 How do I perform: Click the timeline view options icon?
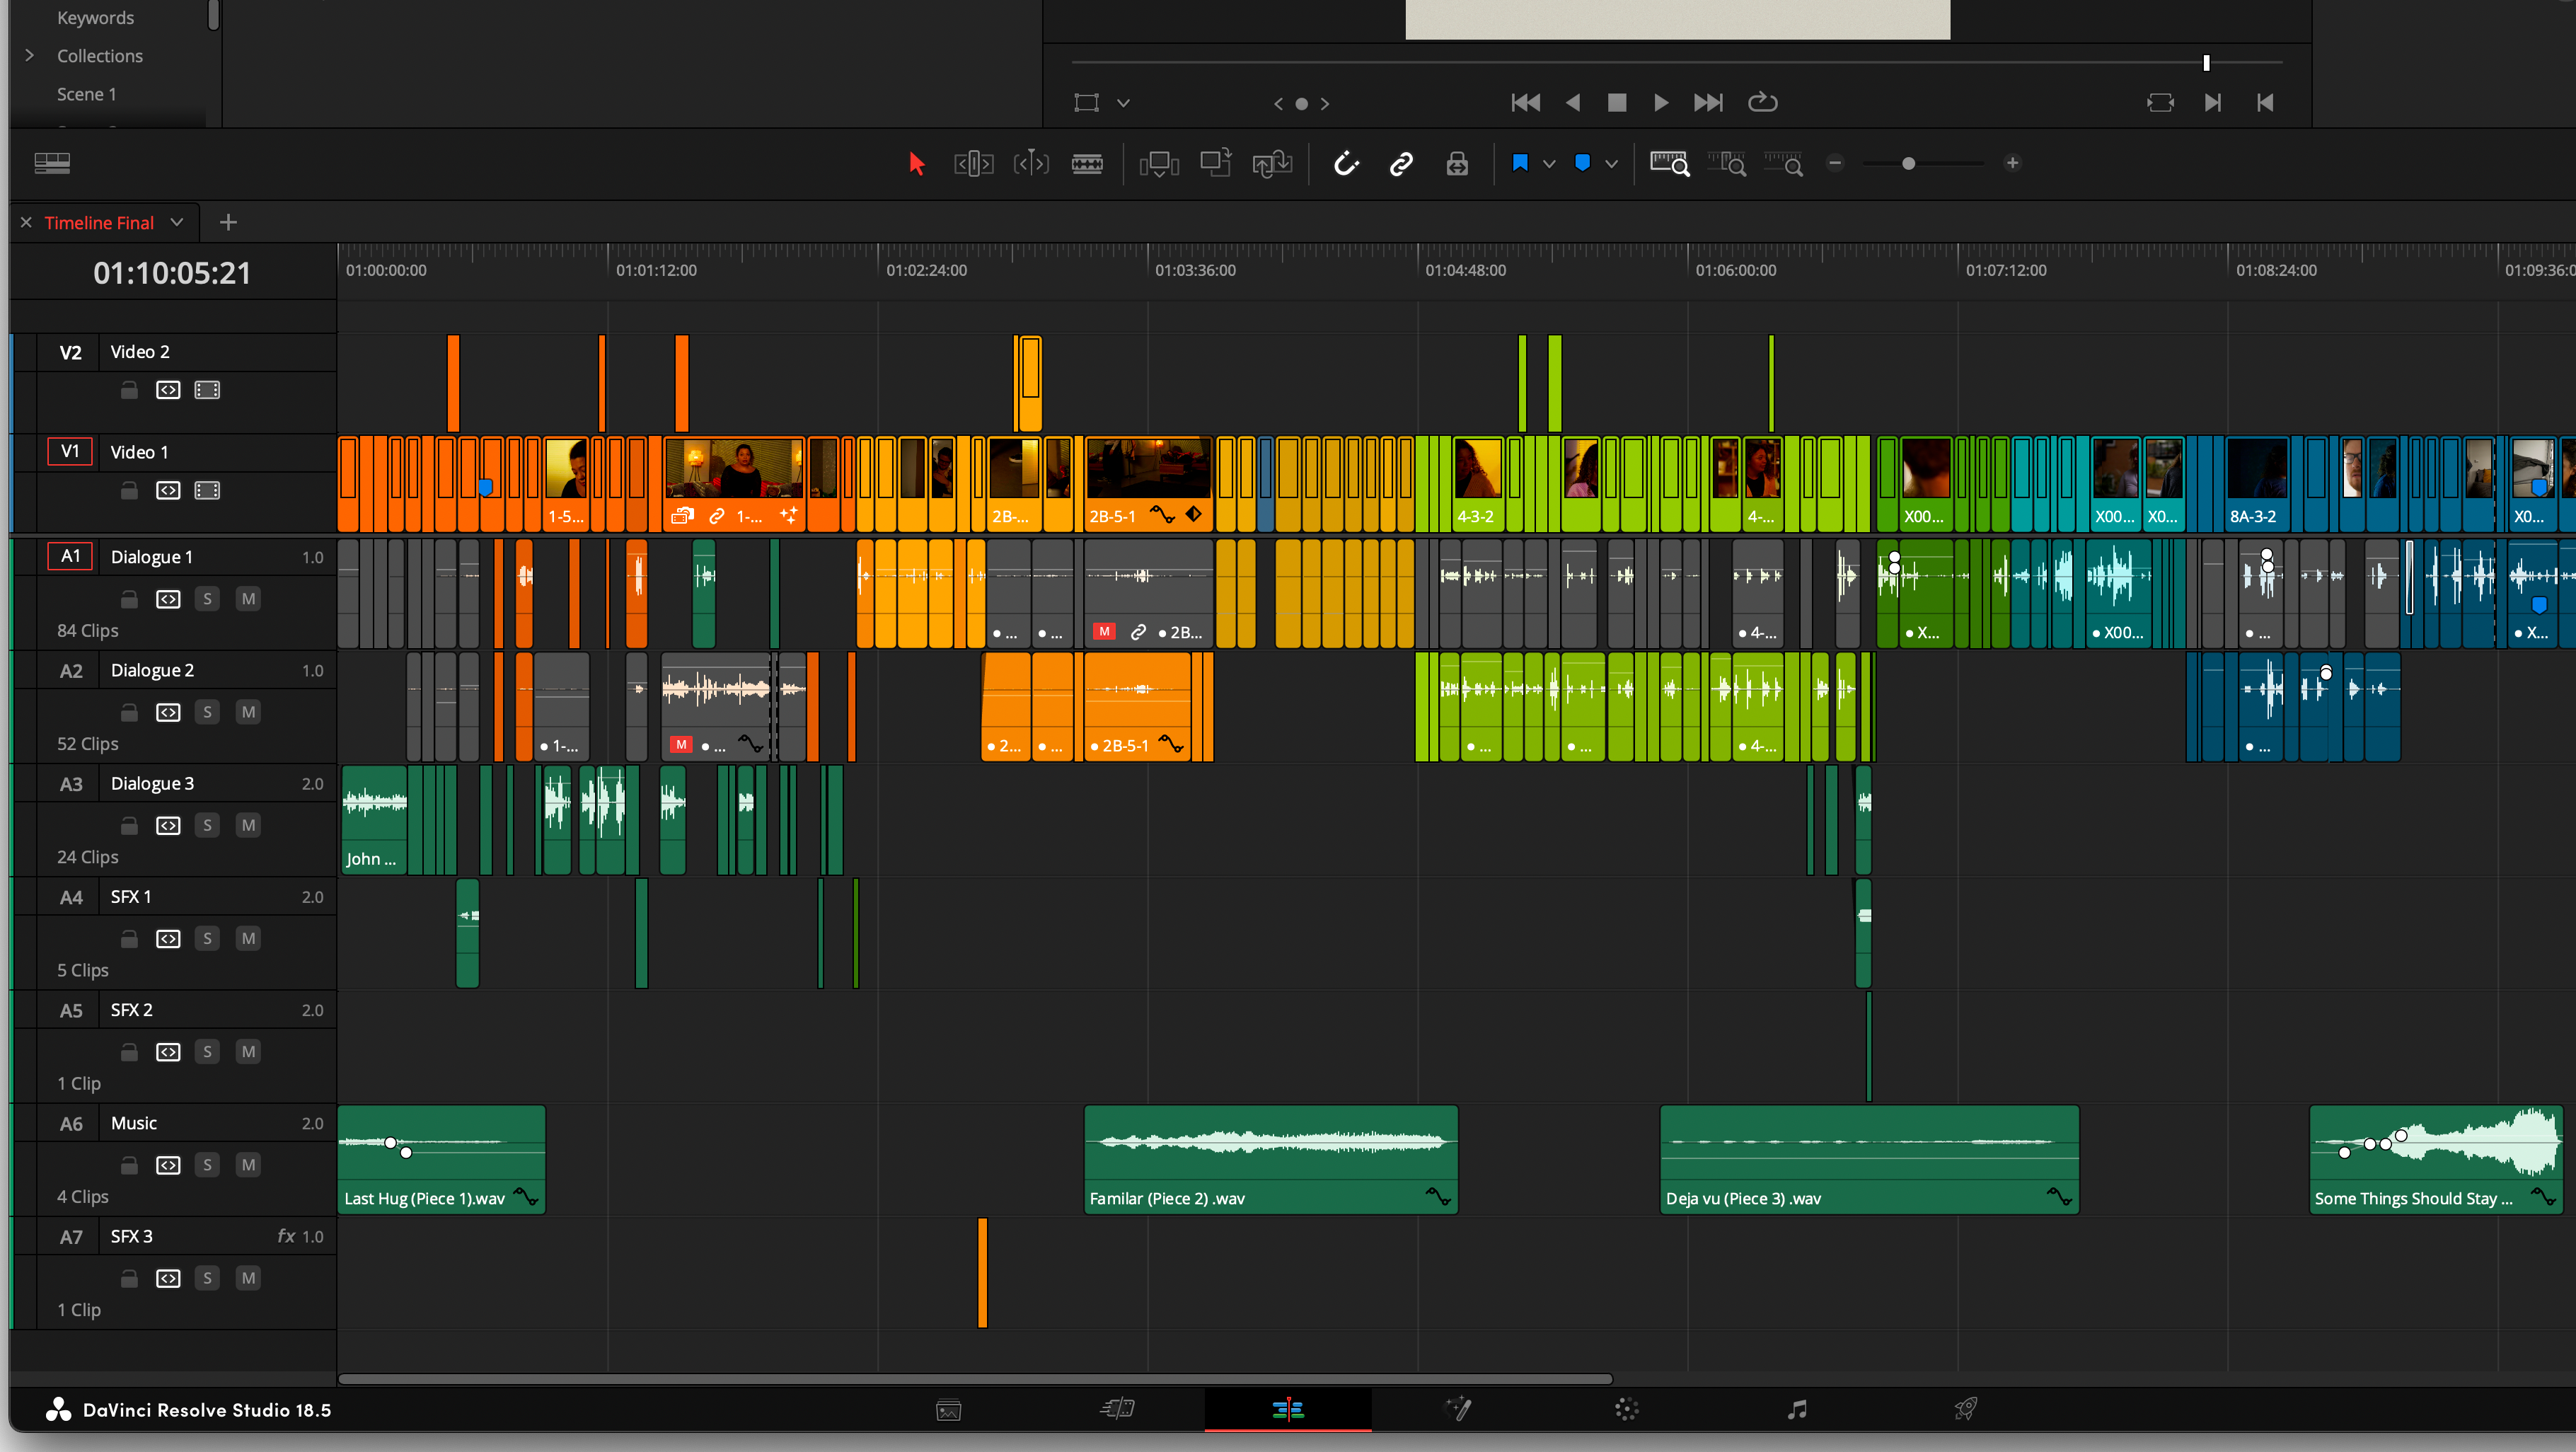(x=52, y=163)
